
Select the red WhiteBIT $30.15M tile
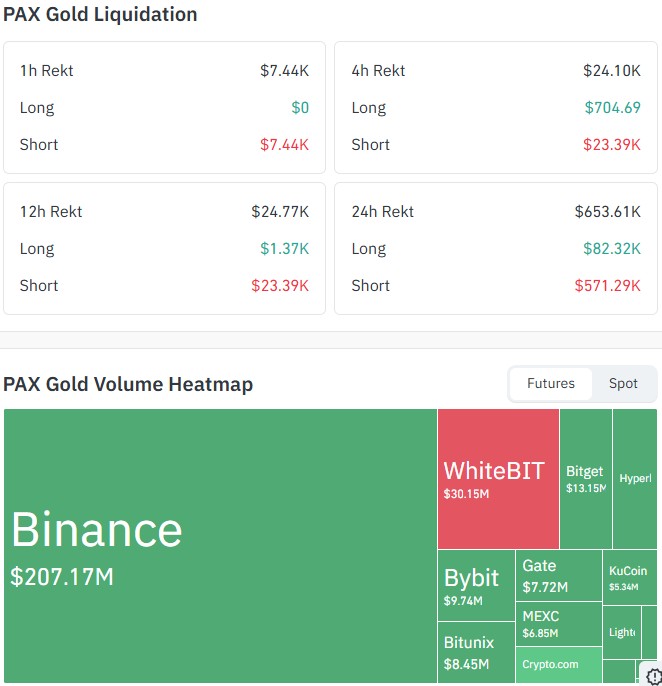coord(498,479)
